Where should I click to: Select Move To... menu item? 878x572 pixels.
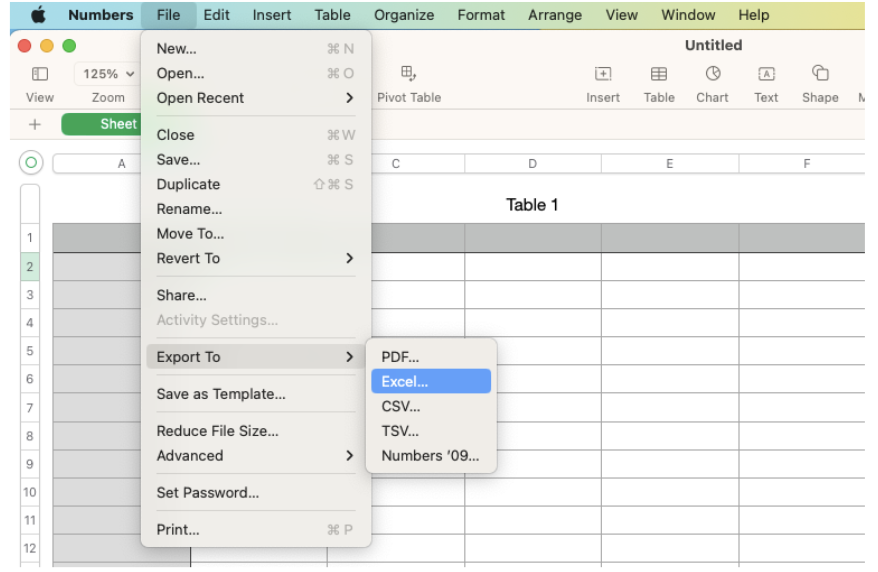coord(256,233)
